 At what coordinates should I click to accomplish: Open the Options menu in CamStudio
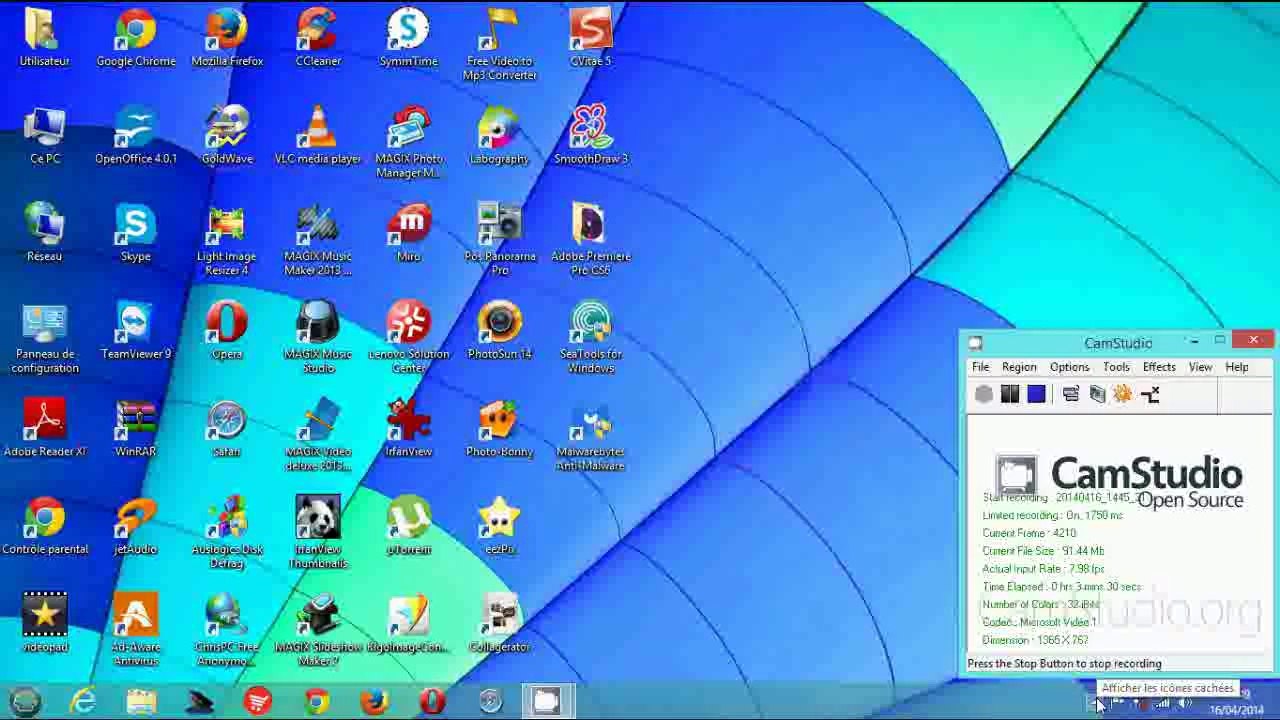(1069, 367)
